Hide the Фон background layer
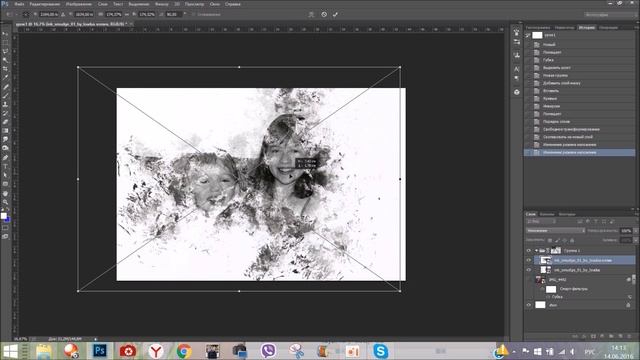The height and width of the screenshot is (360, 640). tap(529, 305)
